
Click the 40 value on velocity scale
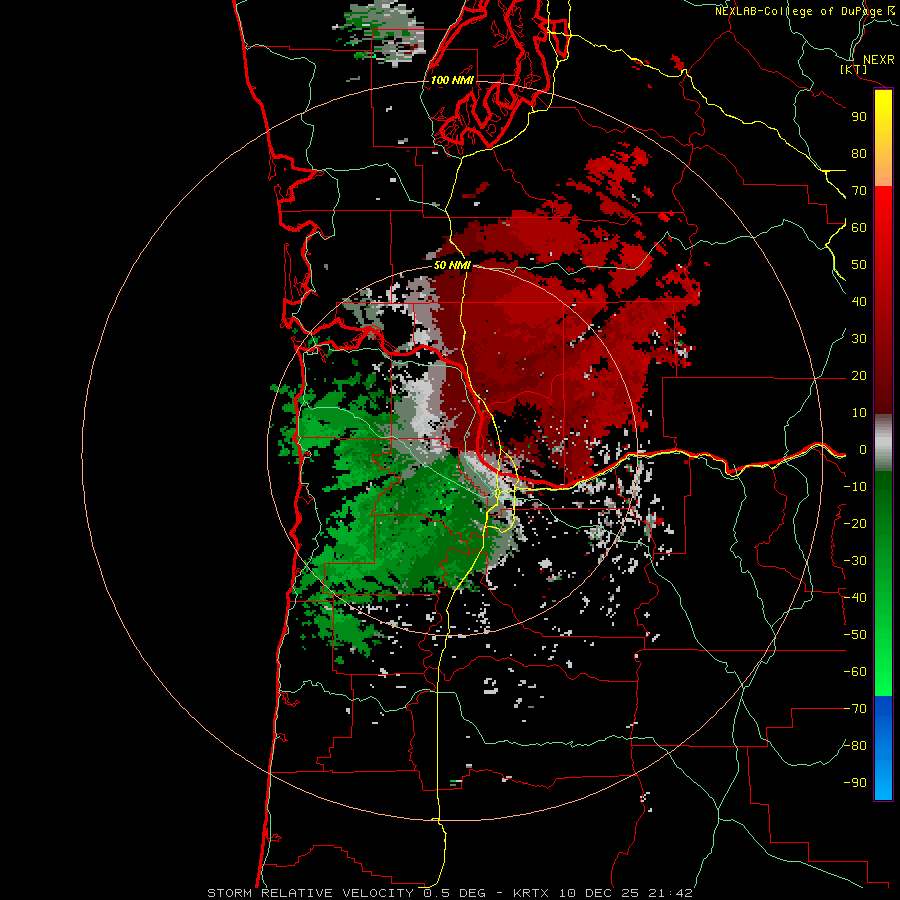click(x=859, y=302)
